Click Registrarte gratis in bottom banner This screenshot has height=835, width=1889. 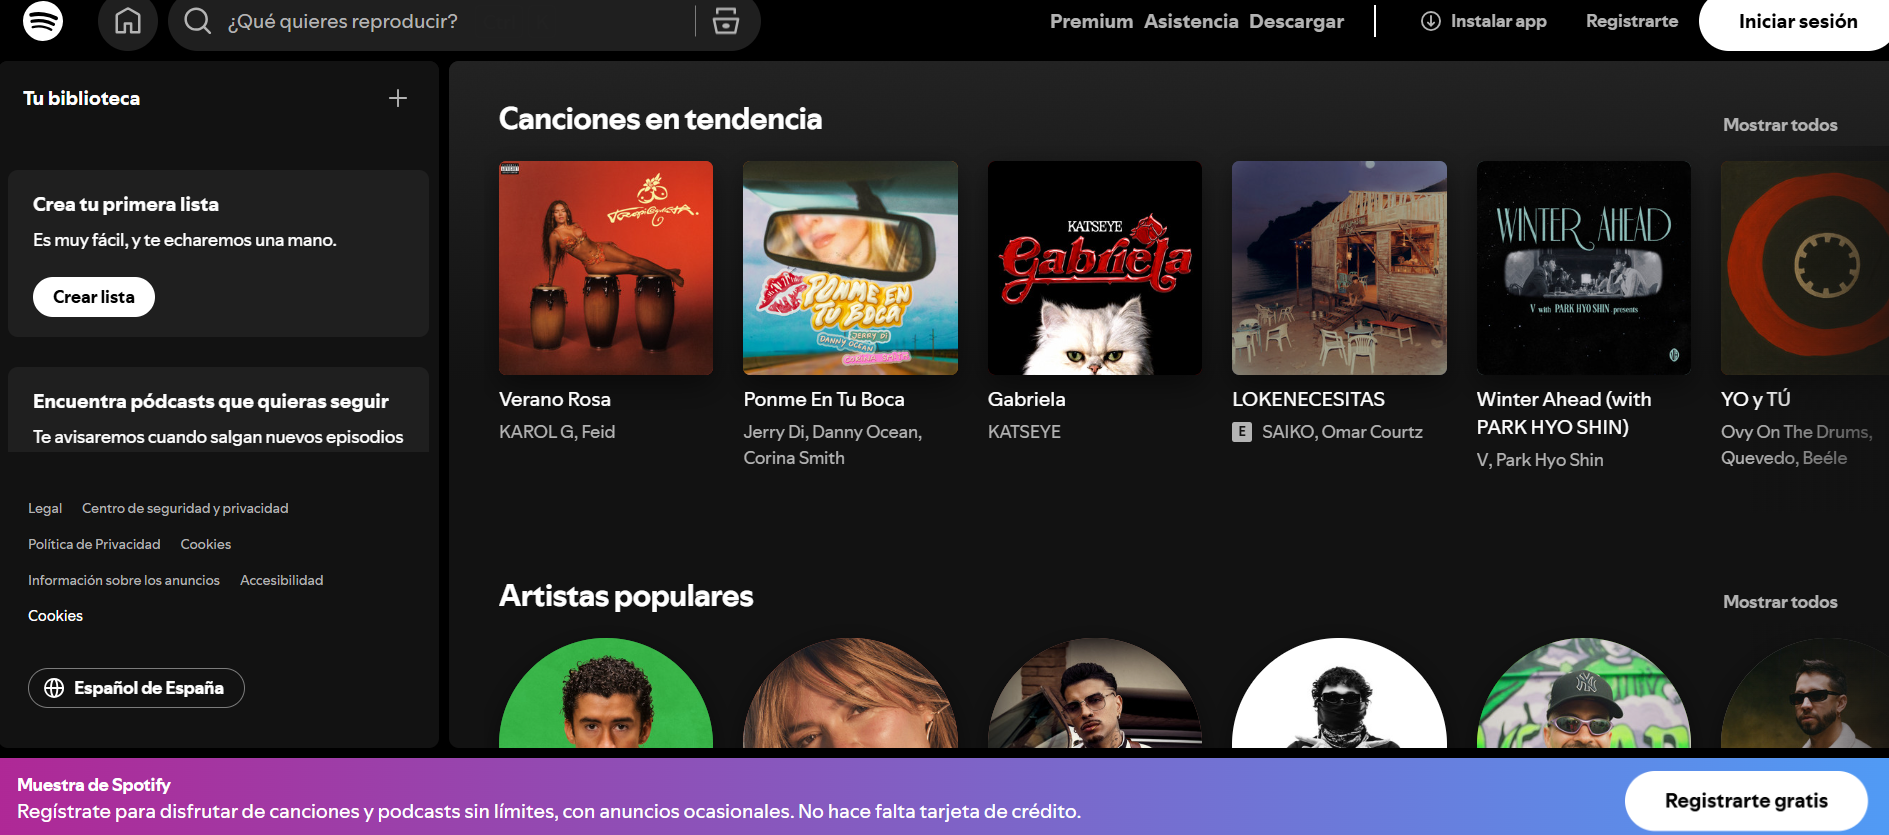[x=1746, y=801]
